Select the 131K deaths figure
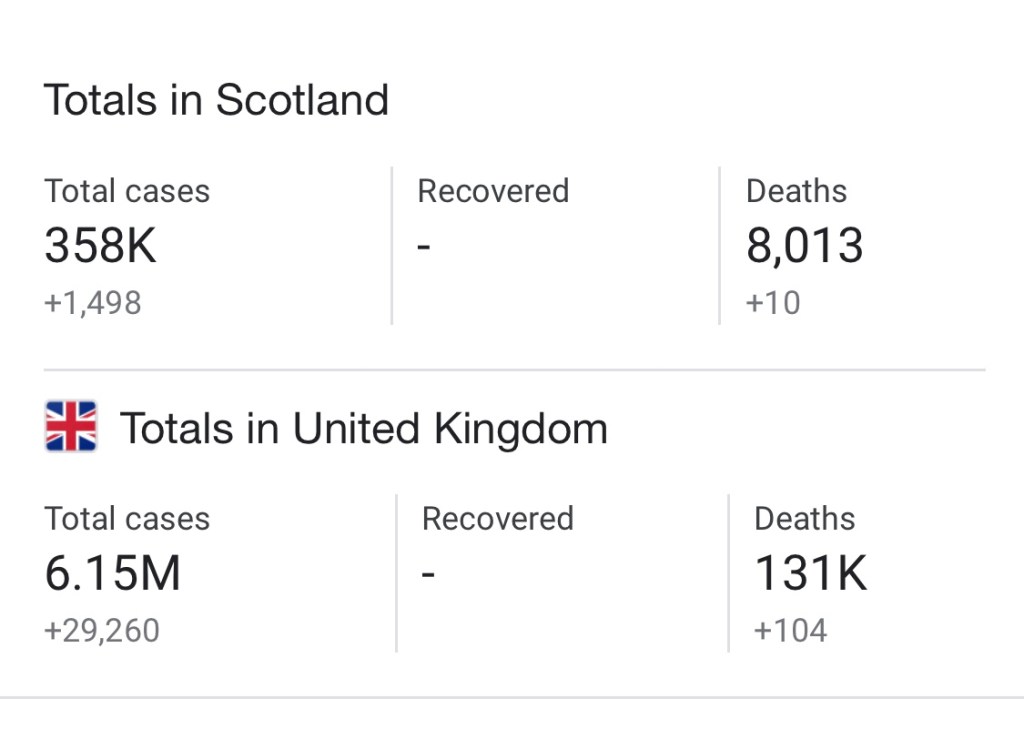Viewport: 1024px width, 729px height. tap(810, 574)
